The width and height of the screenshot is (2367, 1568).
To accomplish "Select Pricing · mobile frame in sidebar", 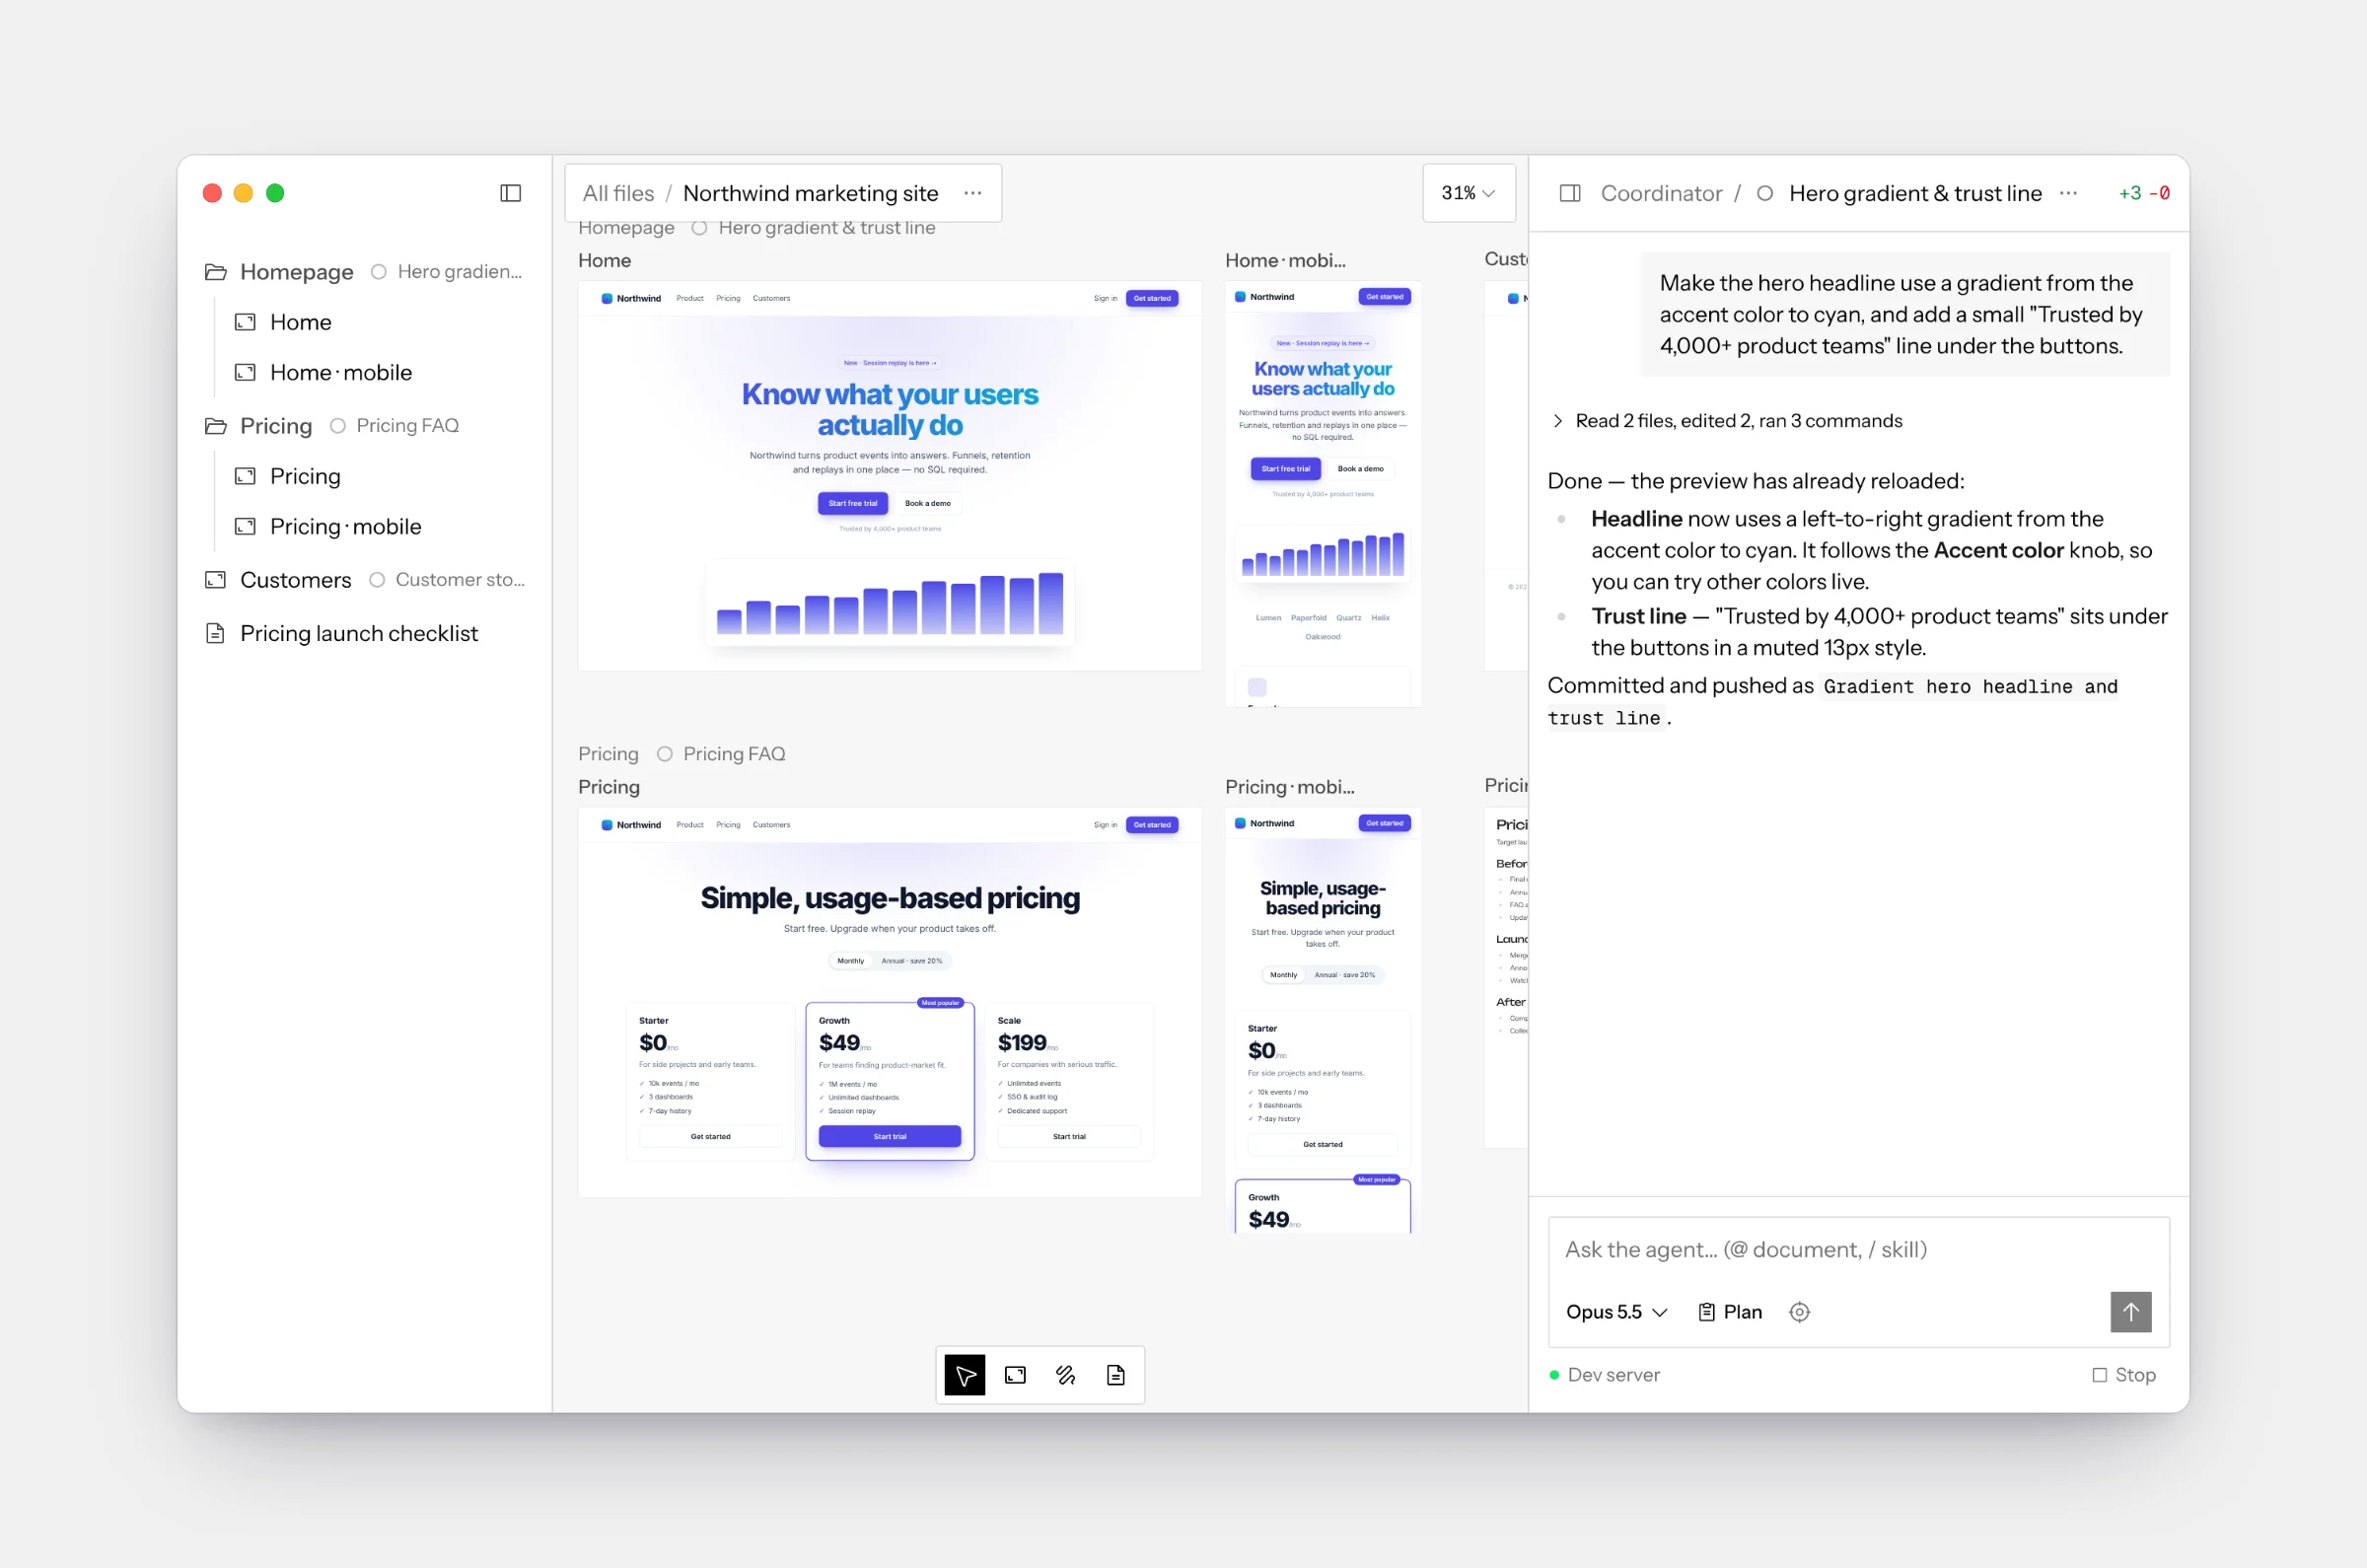I will (x=328, y=526).
